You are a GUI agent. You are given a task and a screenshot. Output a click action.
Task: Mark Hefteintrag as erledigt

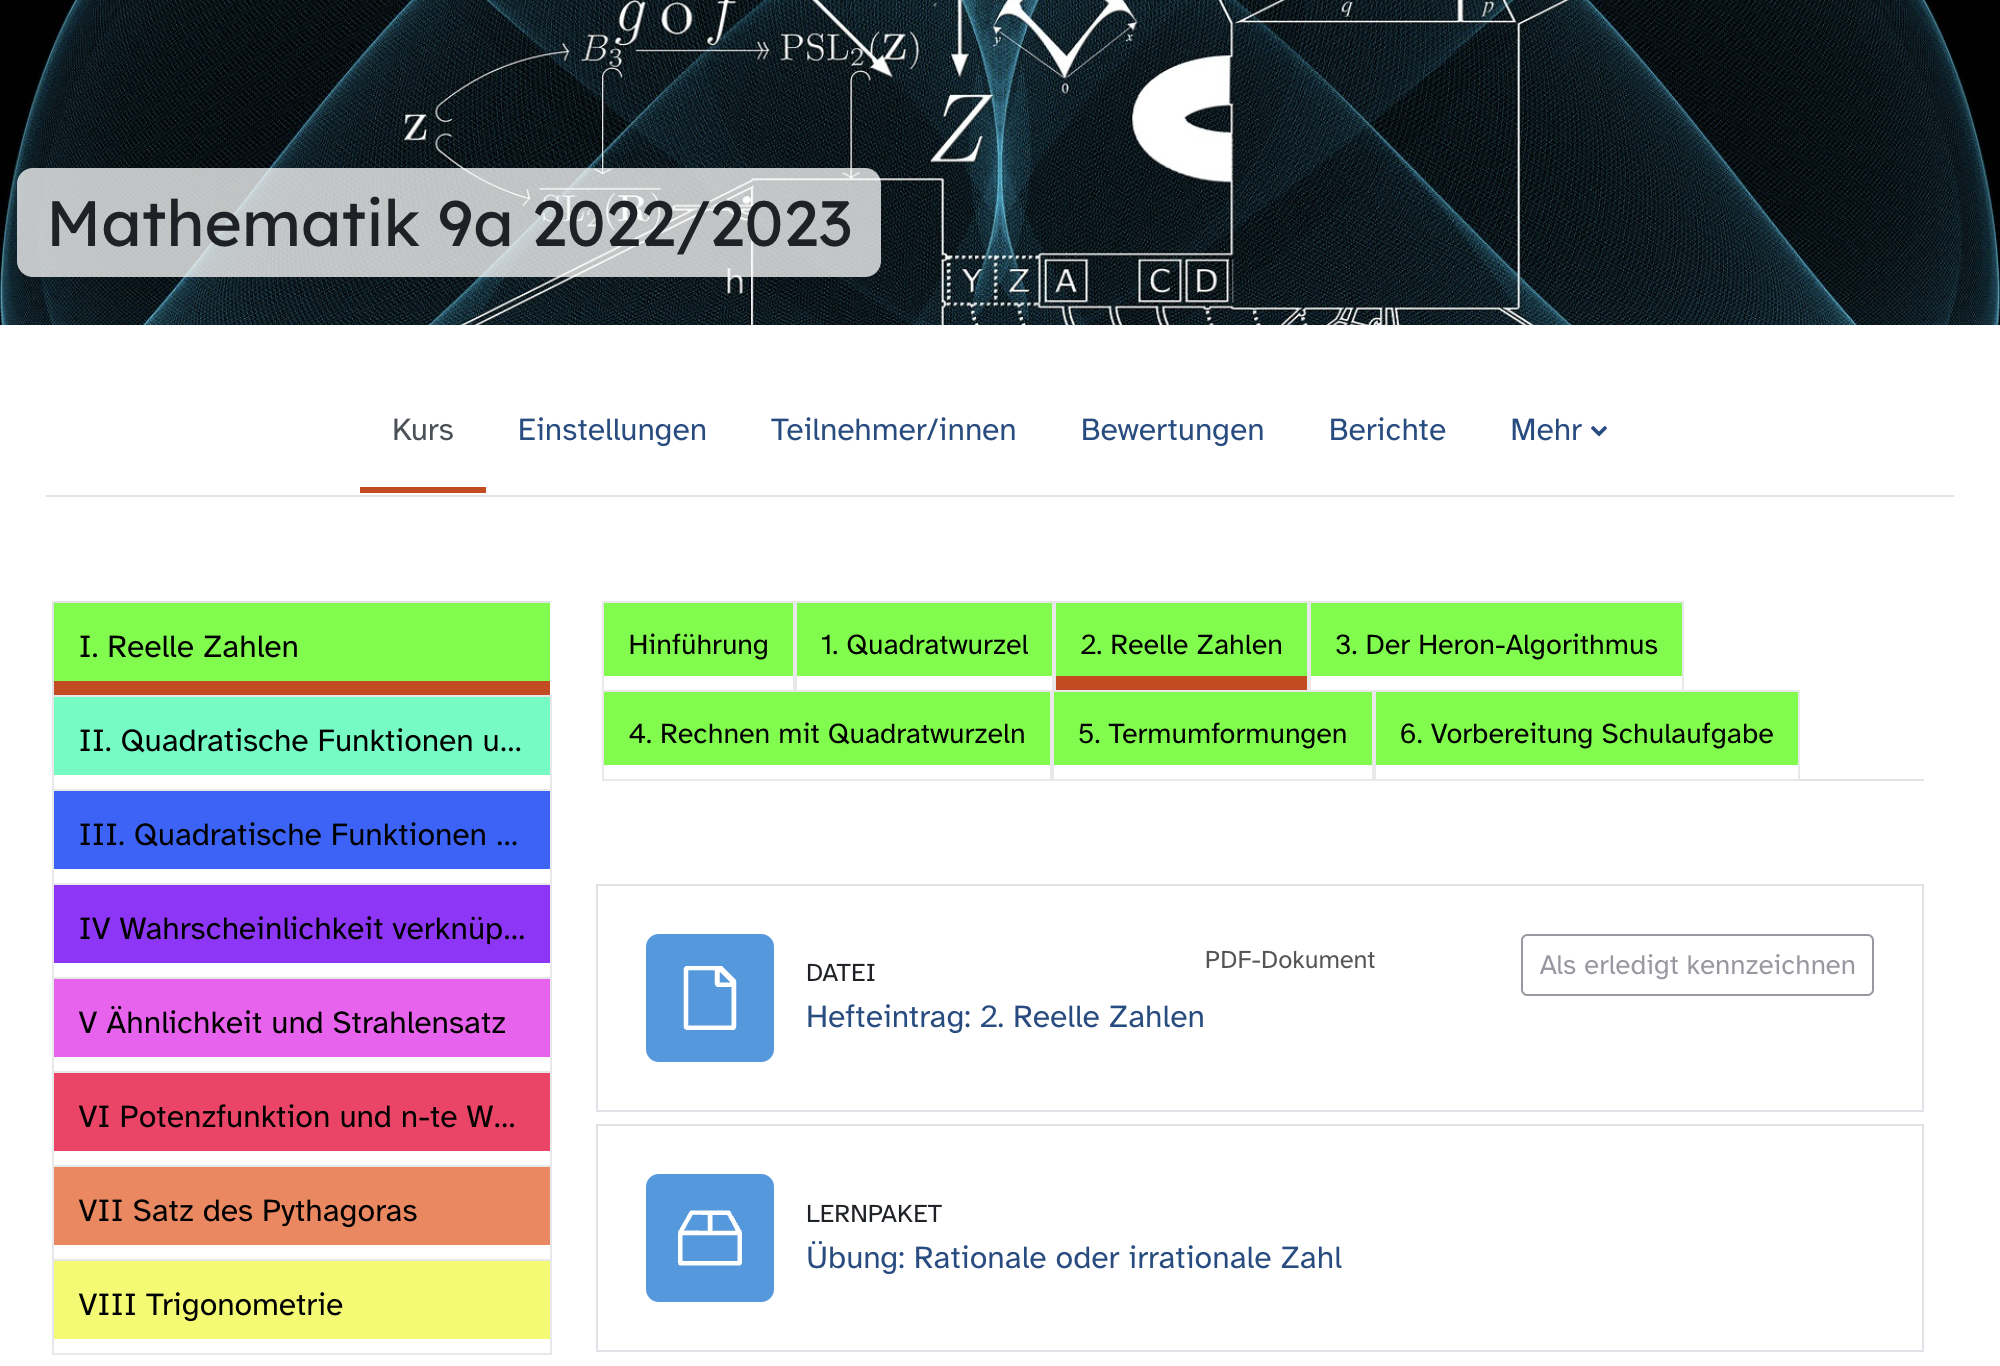[x=1696, y=965]
